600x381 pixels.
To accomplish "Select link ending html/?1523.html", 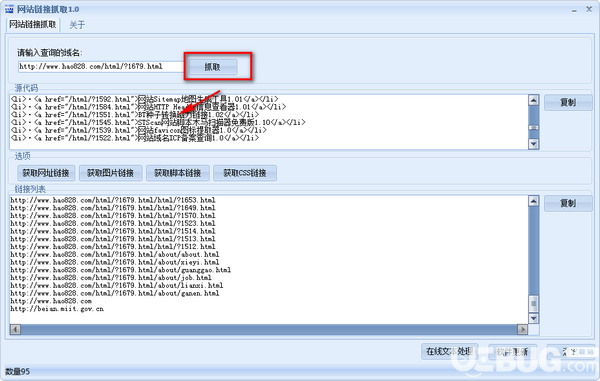I will (x=113, y=223).
